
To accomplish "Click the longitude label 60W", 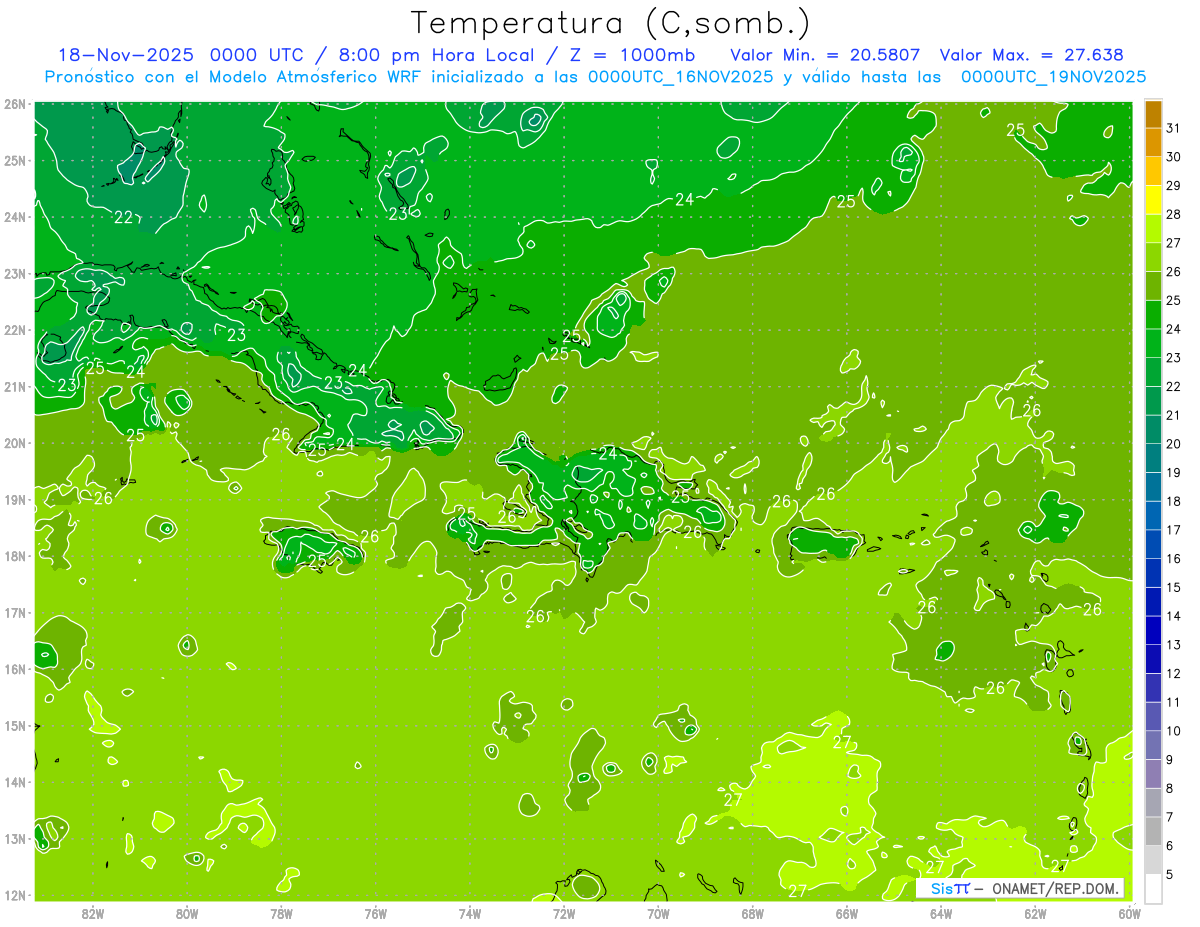I will click(1130, 913).
